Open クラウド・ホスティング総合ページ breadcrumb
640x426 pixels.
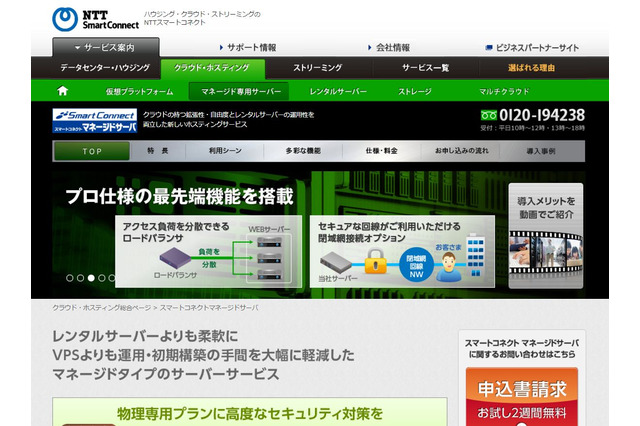(101, 308)
